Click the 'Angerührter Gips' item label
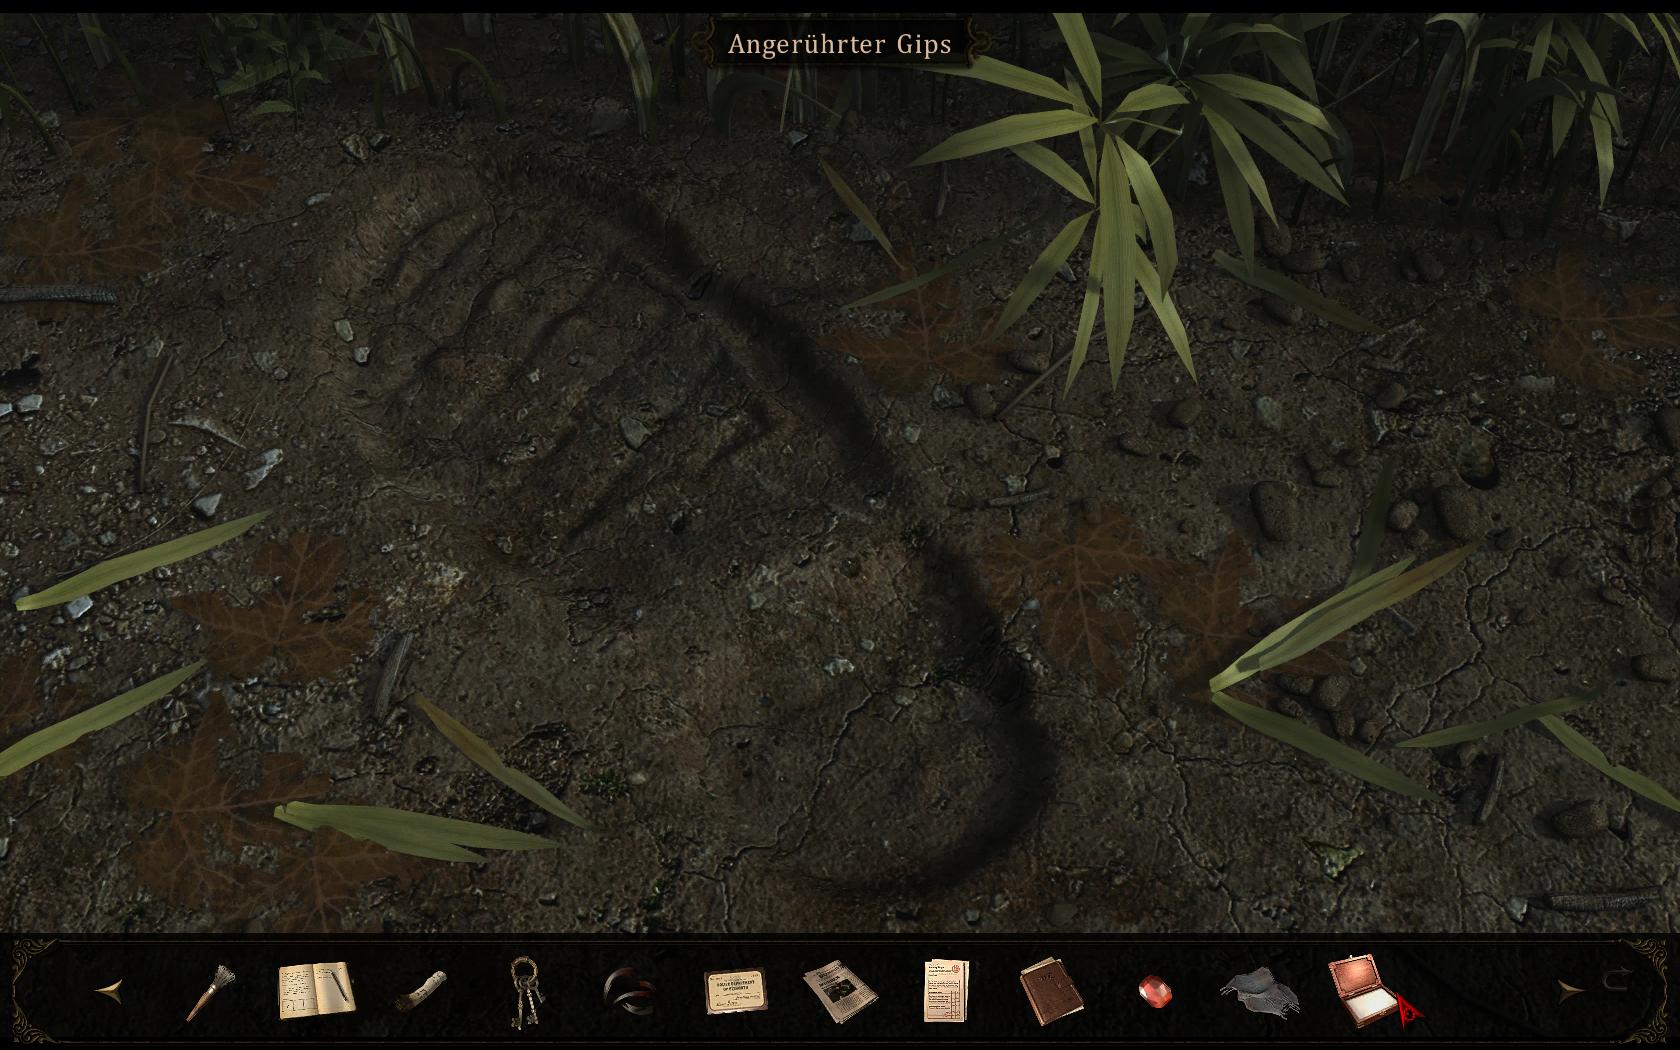1680x1050 pixels. pyautogui.click(x=840, y=45)
